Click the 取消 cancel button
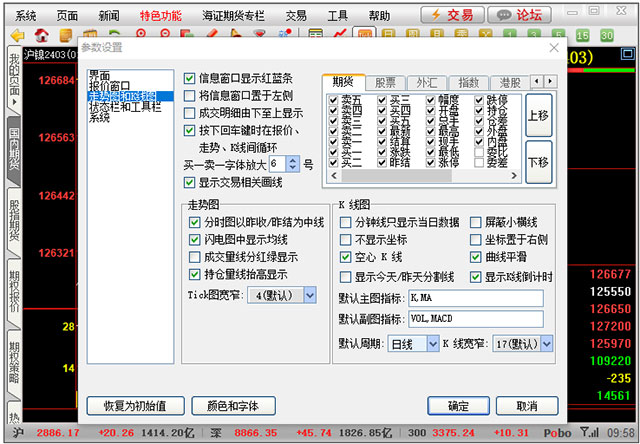This screenshot has width=640, height=444. [x=527, y=406]
